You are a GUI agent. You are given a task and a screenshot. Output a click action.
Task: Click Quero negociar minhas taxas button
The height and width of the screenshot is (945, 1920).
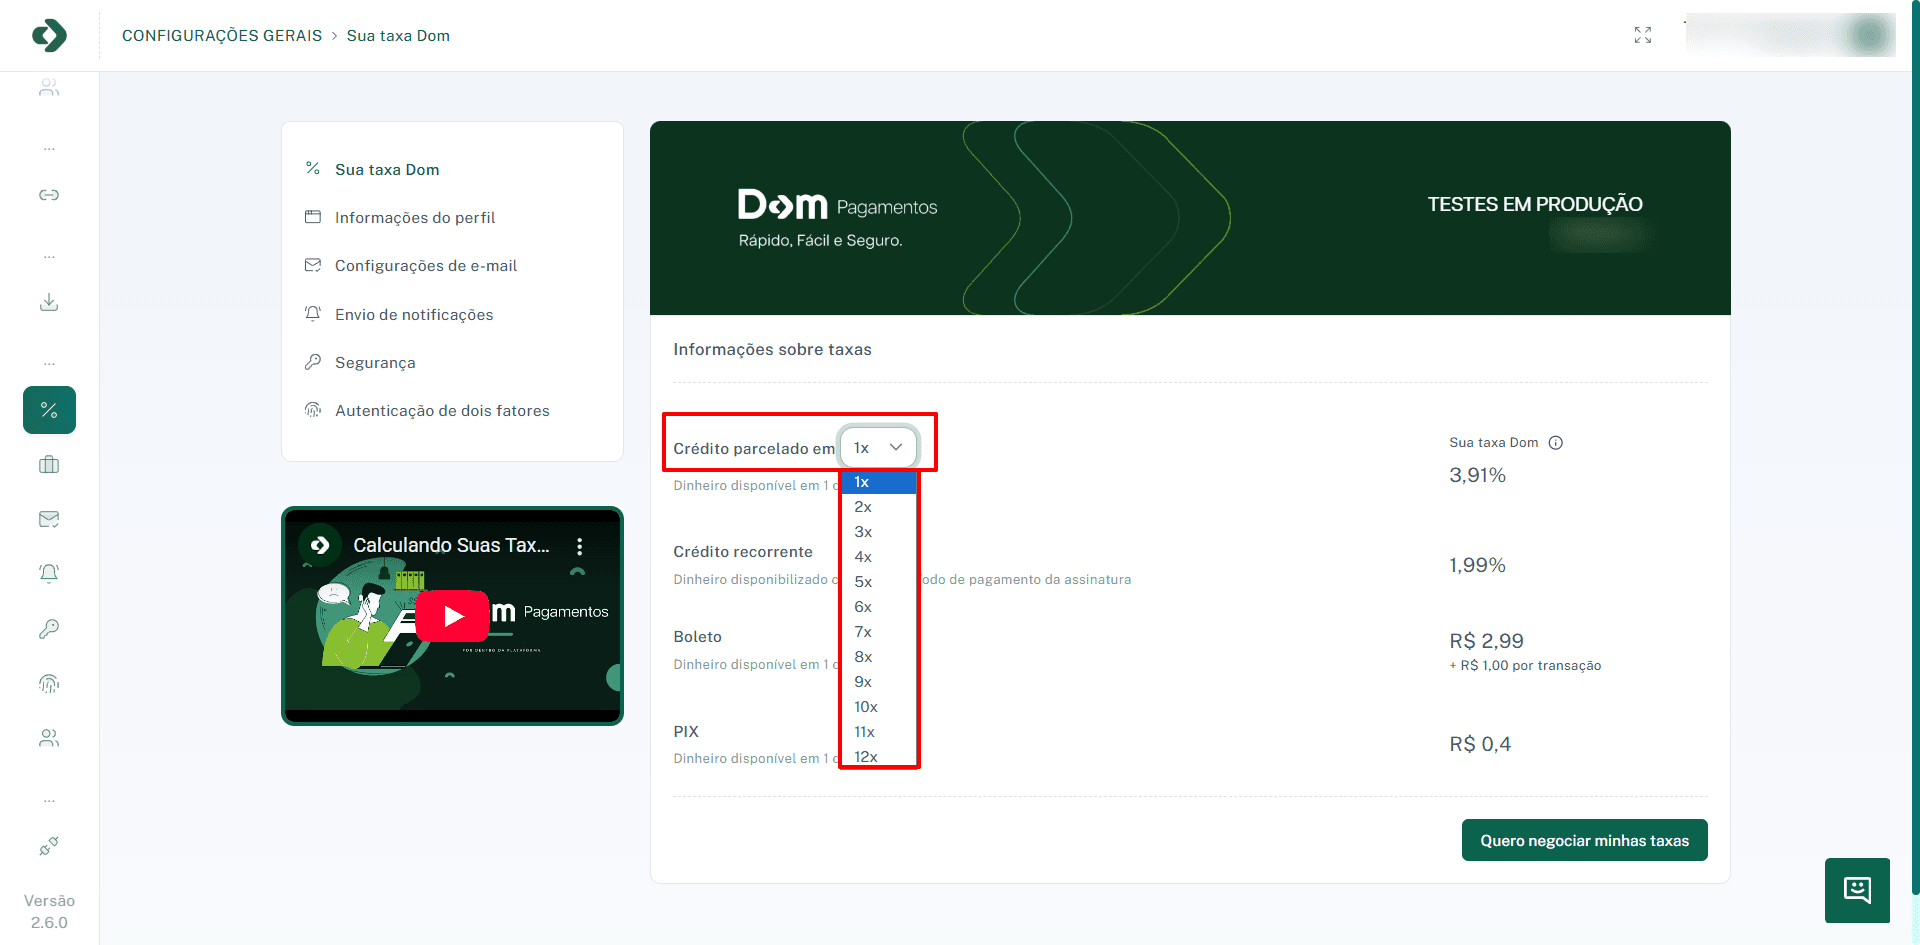(1584, 841)
